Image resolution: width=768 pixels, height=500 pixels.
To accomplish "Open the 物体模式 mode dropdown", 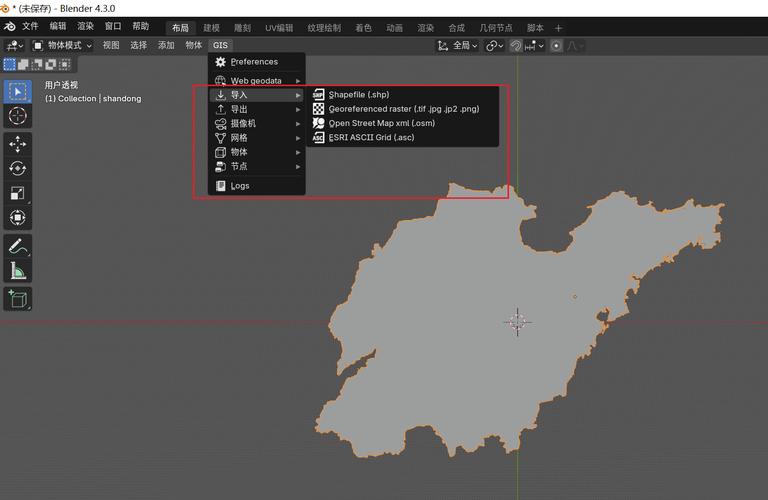I will [62, 46].
